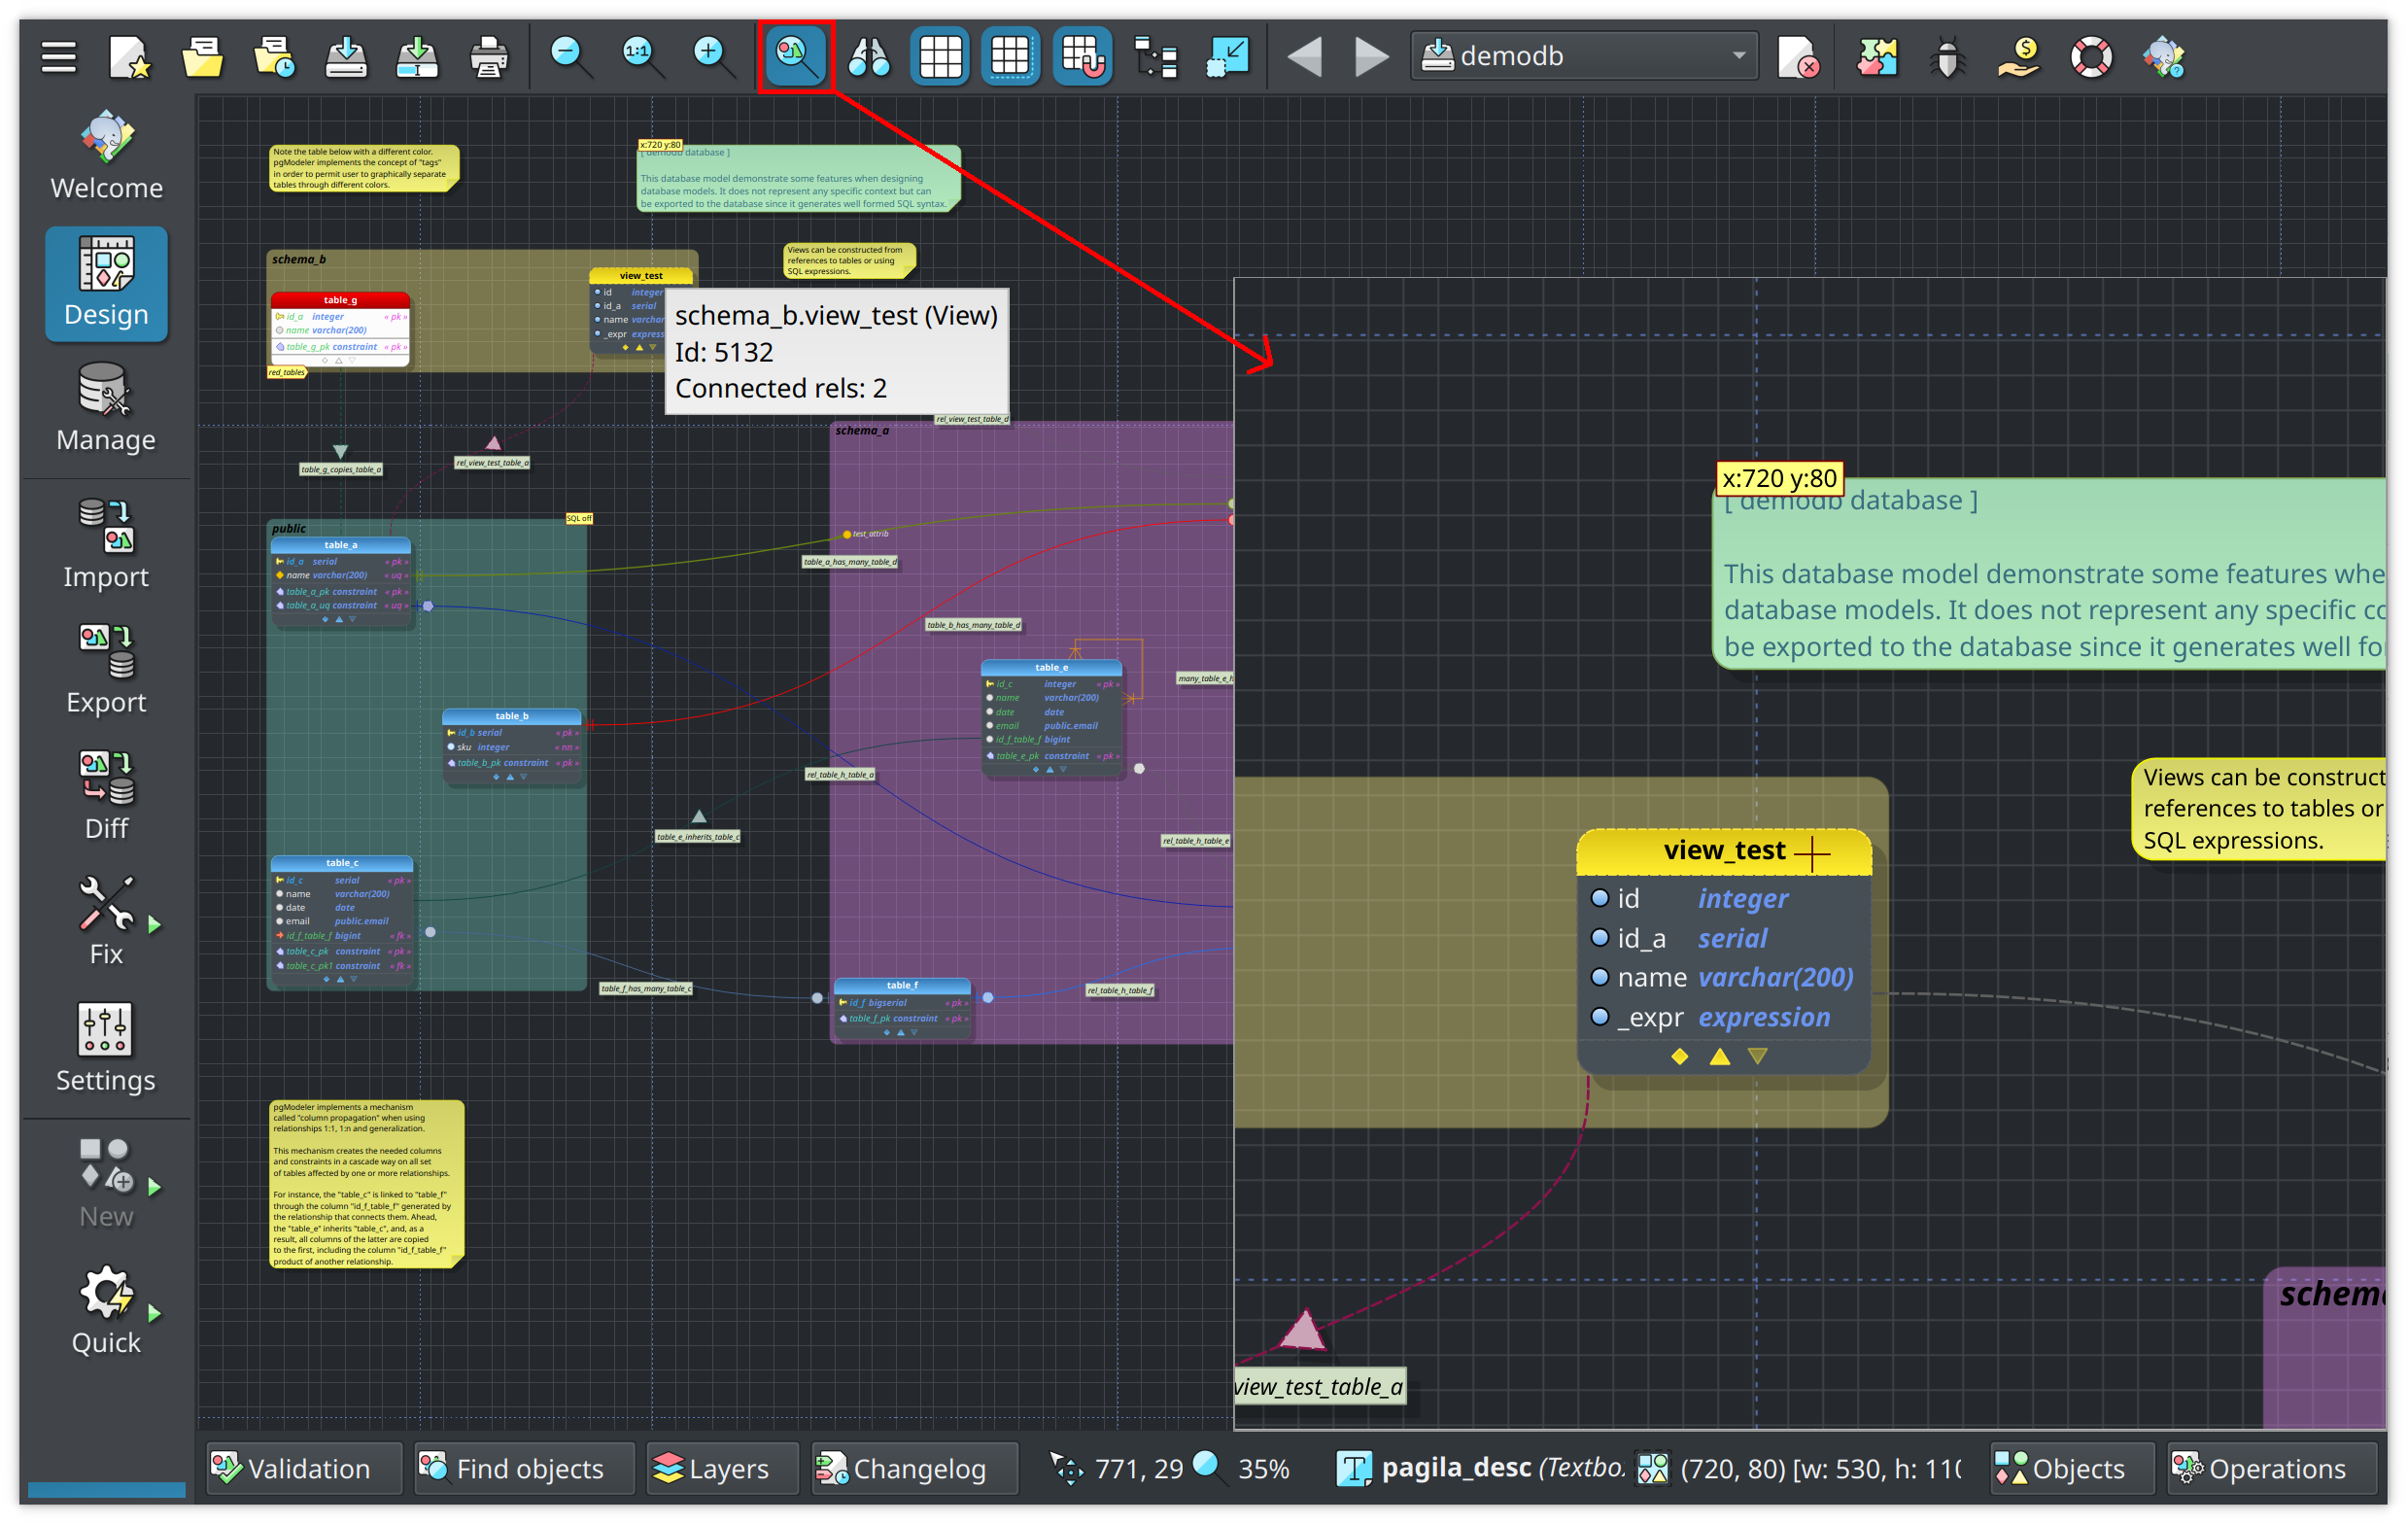This screenshot has height=1524, width=2408.
Task: Toggle canvas grid display
Action: [x=940, y=56]
